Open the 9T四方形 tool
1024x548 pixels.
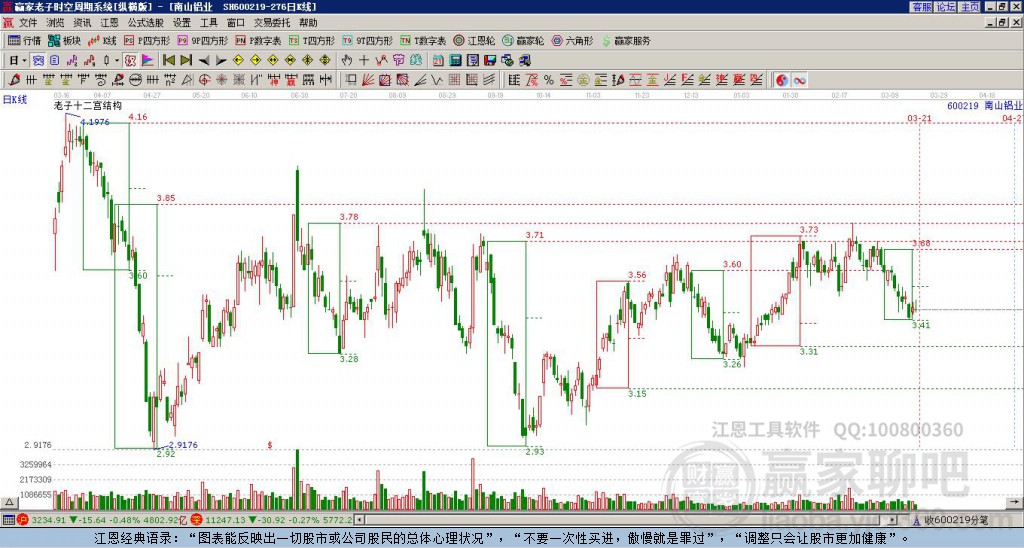[367, 40]
